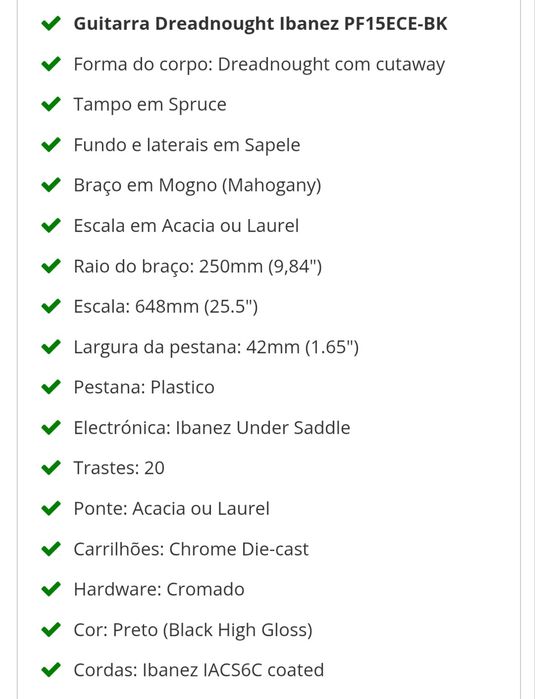Click the Electrónica: Ibanez Under Saddle text
535x699 pixels.
pyautogui.click(x=212, y=428)
